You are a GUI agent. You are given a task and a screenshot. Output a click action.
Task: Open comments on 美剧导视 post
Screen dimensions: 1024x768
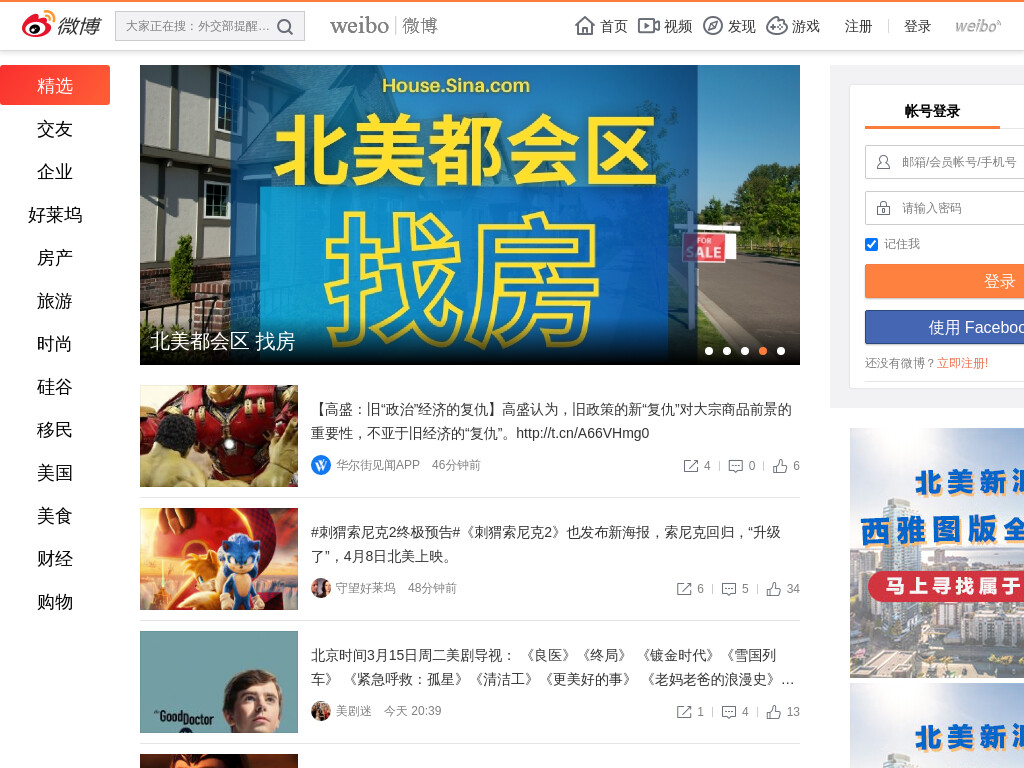[729, 711]
